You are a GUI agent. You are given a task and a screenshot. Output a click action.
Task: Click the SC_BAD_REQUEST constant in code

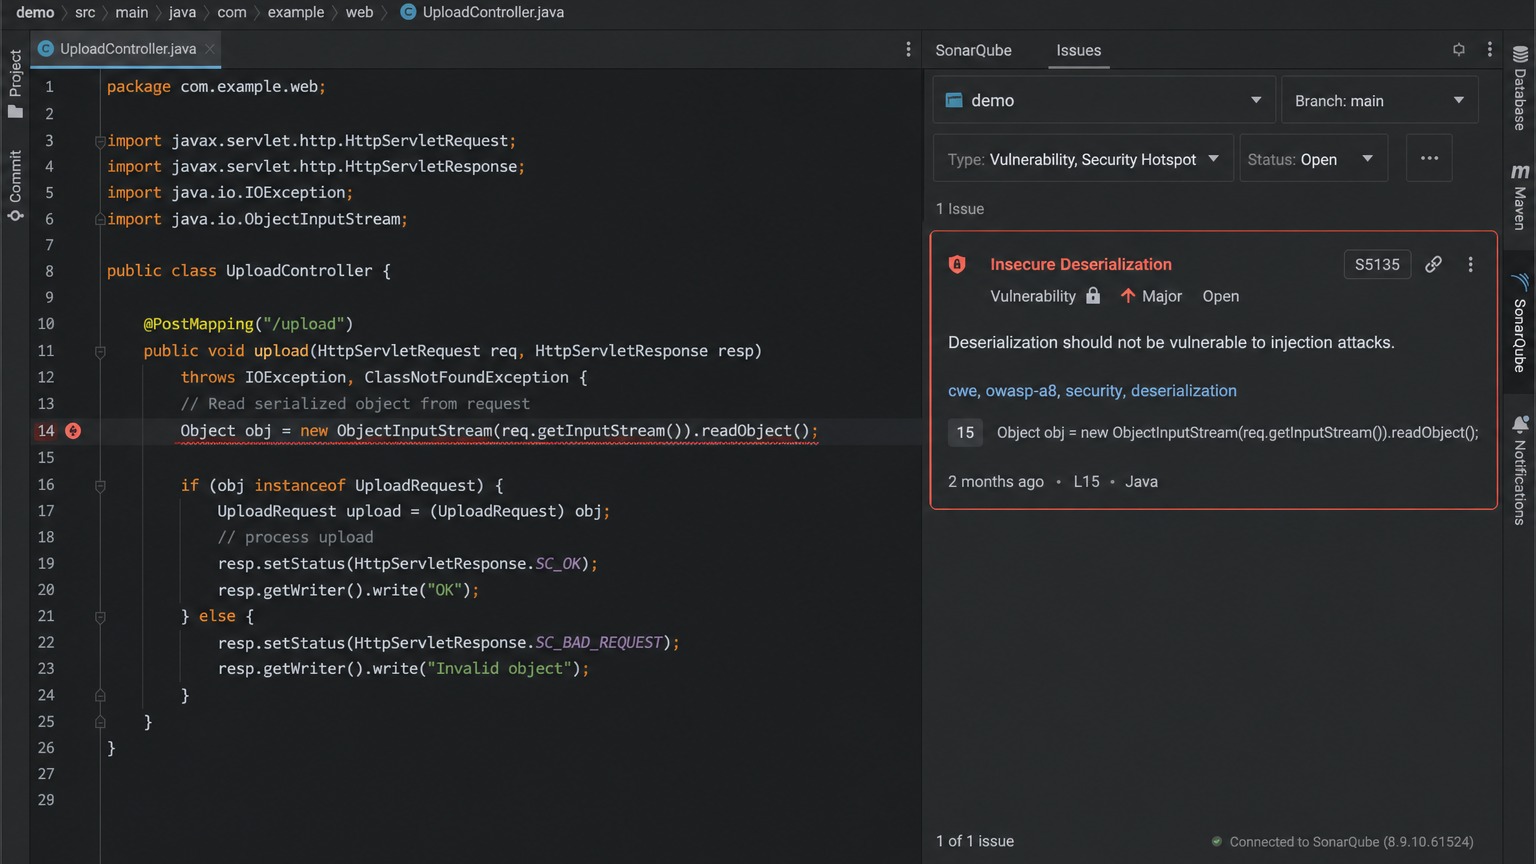(598, 642)
